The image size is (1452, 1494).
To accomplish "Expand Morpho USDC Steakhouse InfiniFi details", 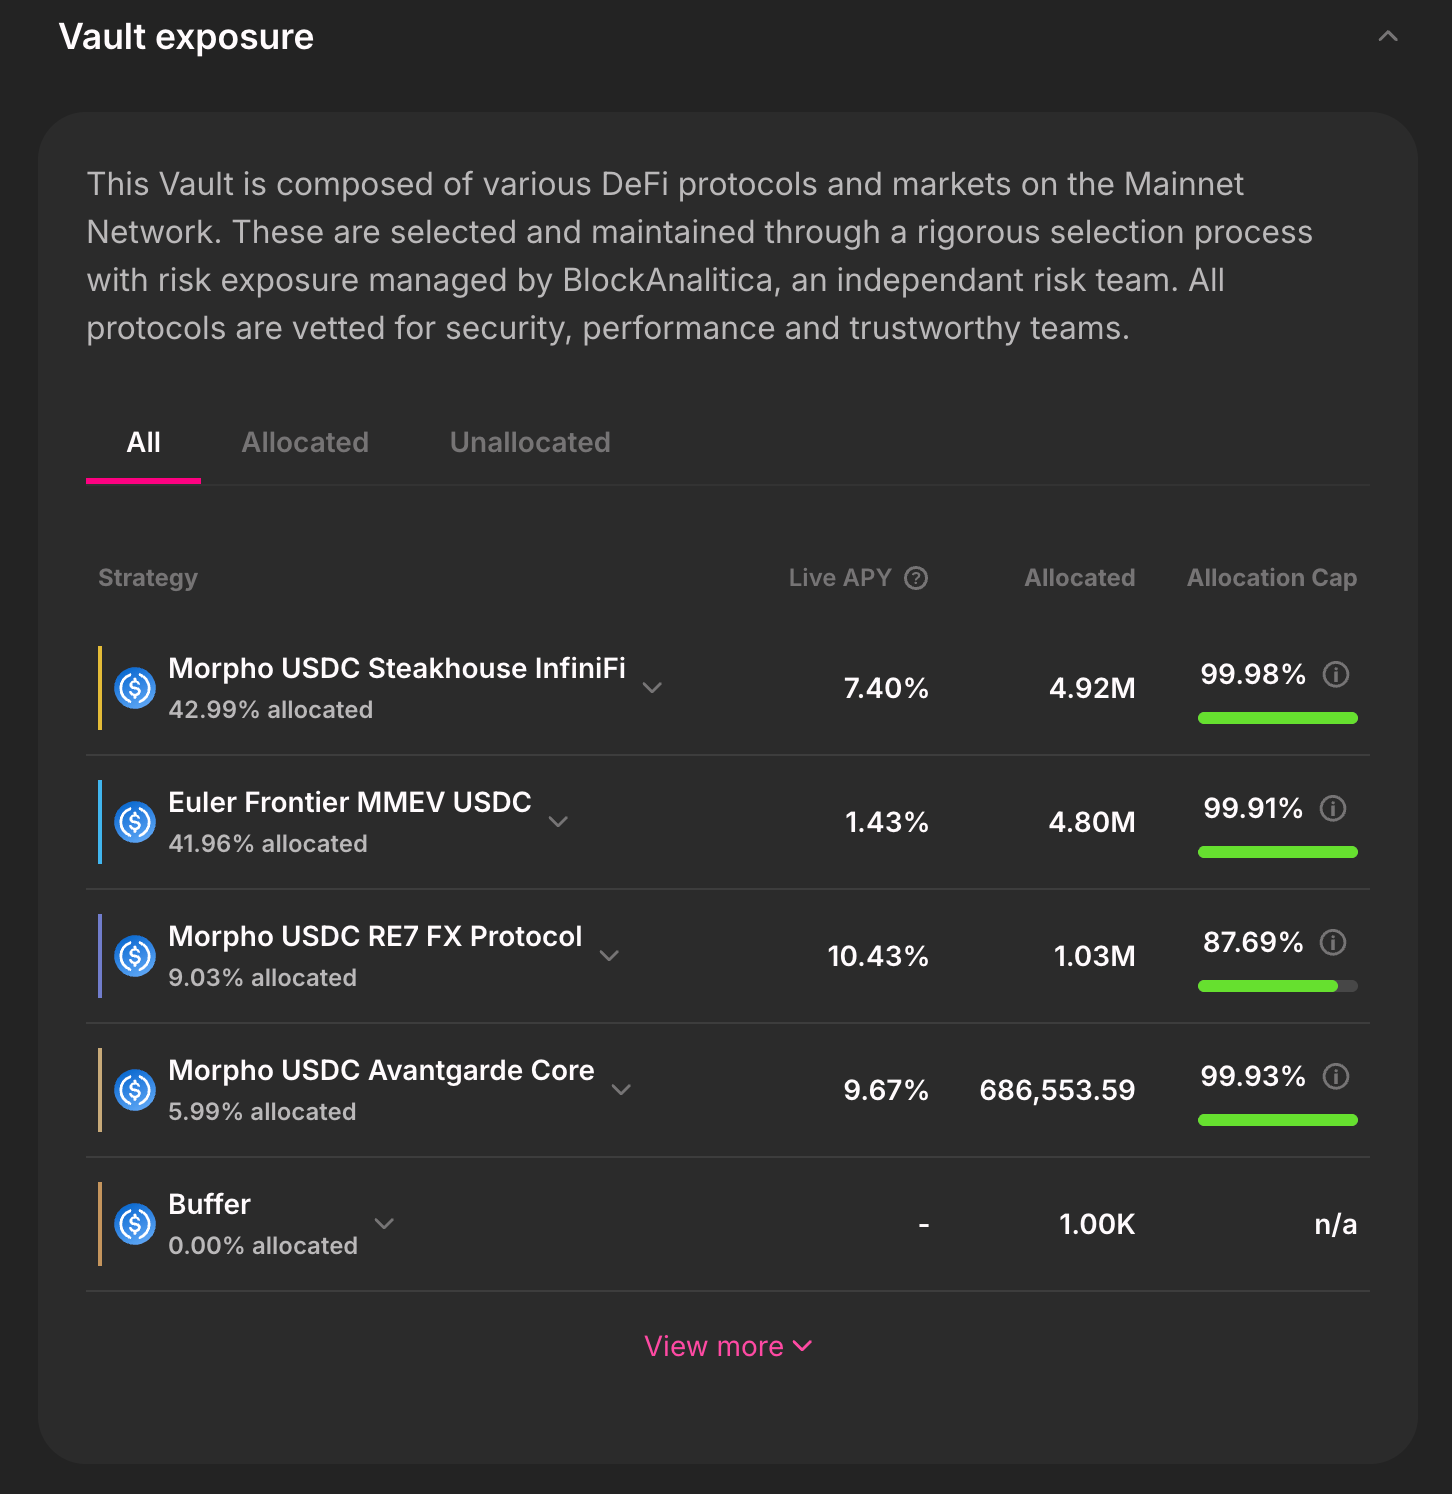I will [x=652, y=688].
